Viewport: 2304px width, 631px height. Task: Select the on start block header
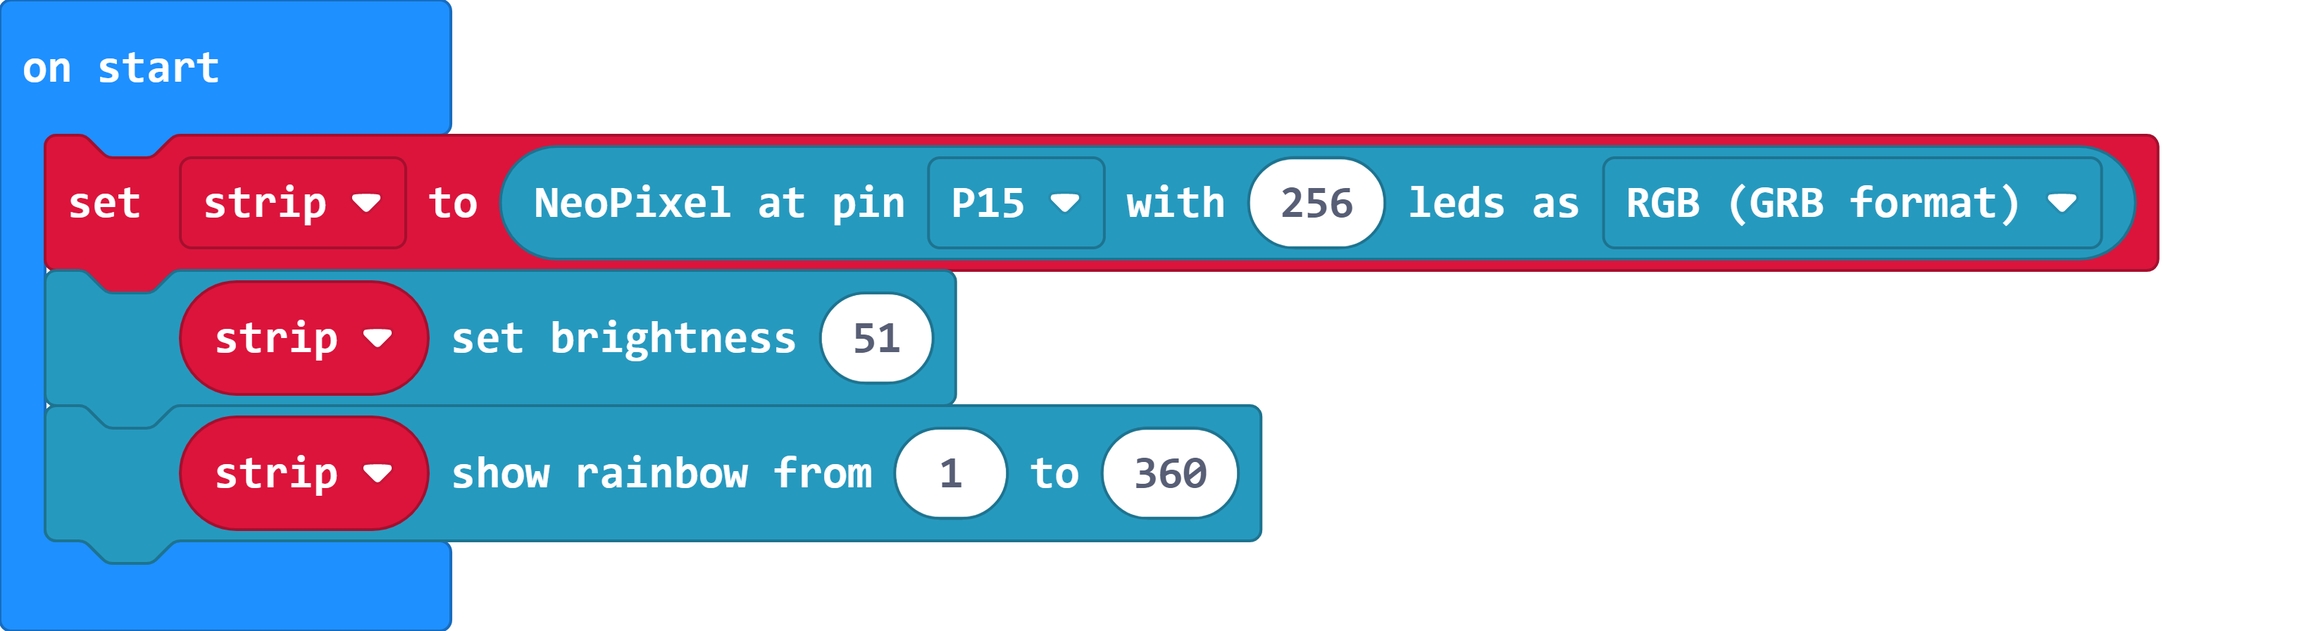tap(121, 68)
